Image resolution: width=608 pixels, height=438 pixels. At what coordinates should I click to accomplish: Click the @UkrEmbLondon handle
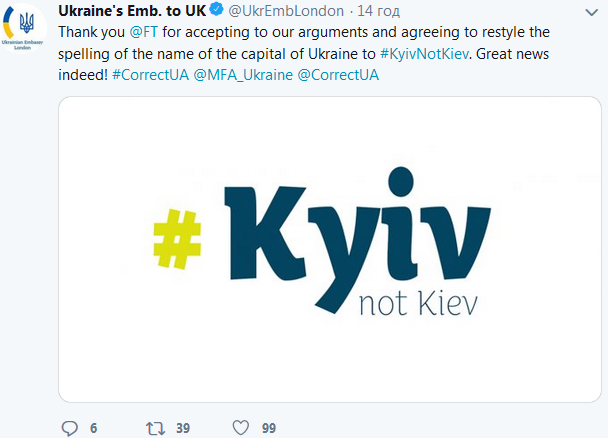(x=287, y=12)
